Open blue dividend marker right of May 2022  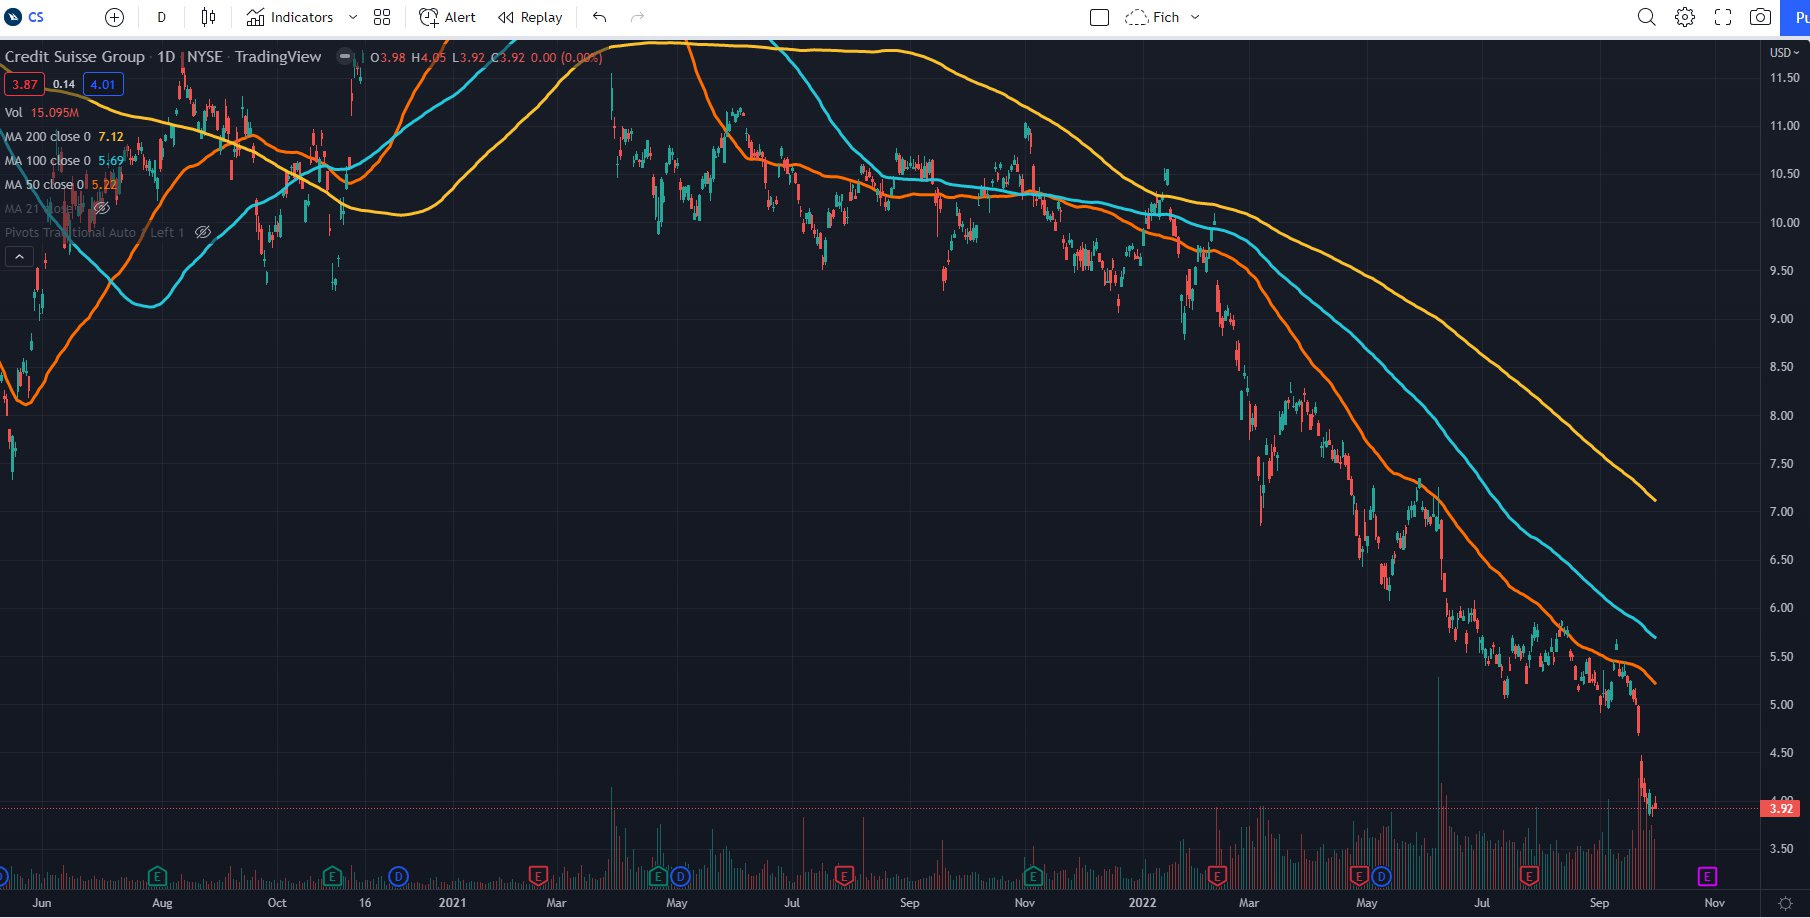point(1381,876)
